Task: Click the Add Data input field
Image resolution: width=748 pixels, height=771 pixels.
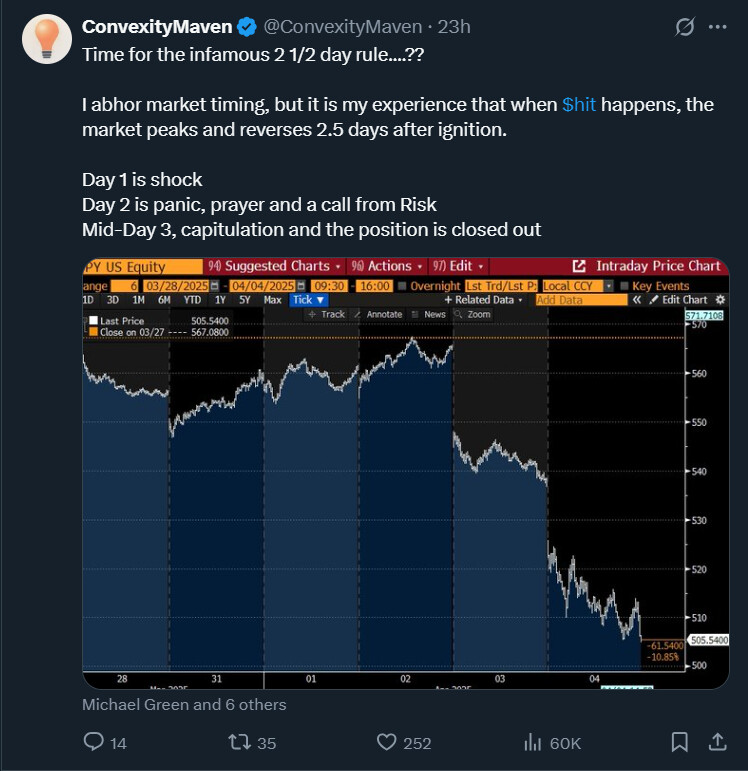Action: [x=580, y=300]
